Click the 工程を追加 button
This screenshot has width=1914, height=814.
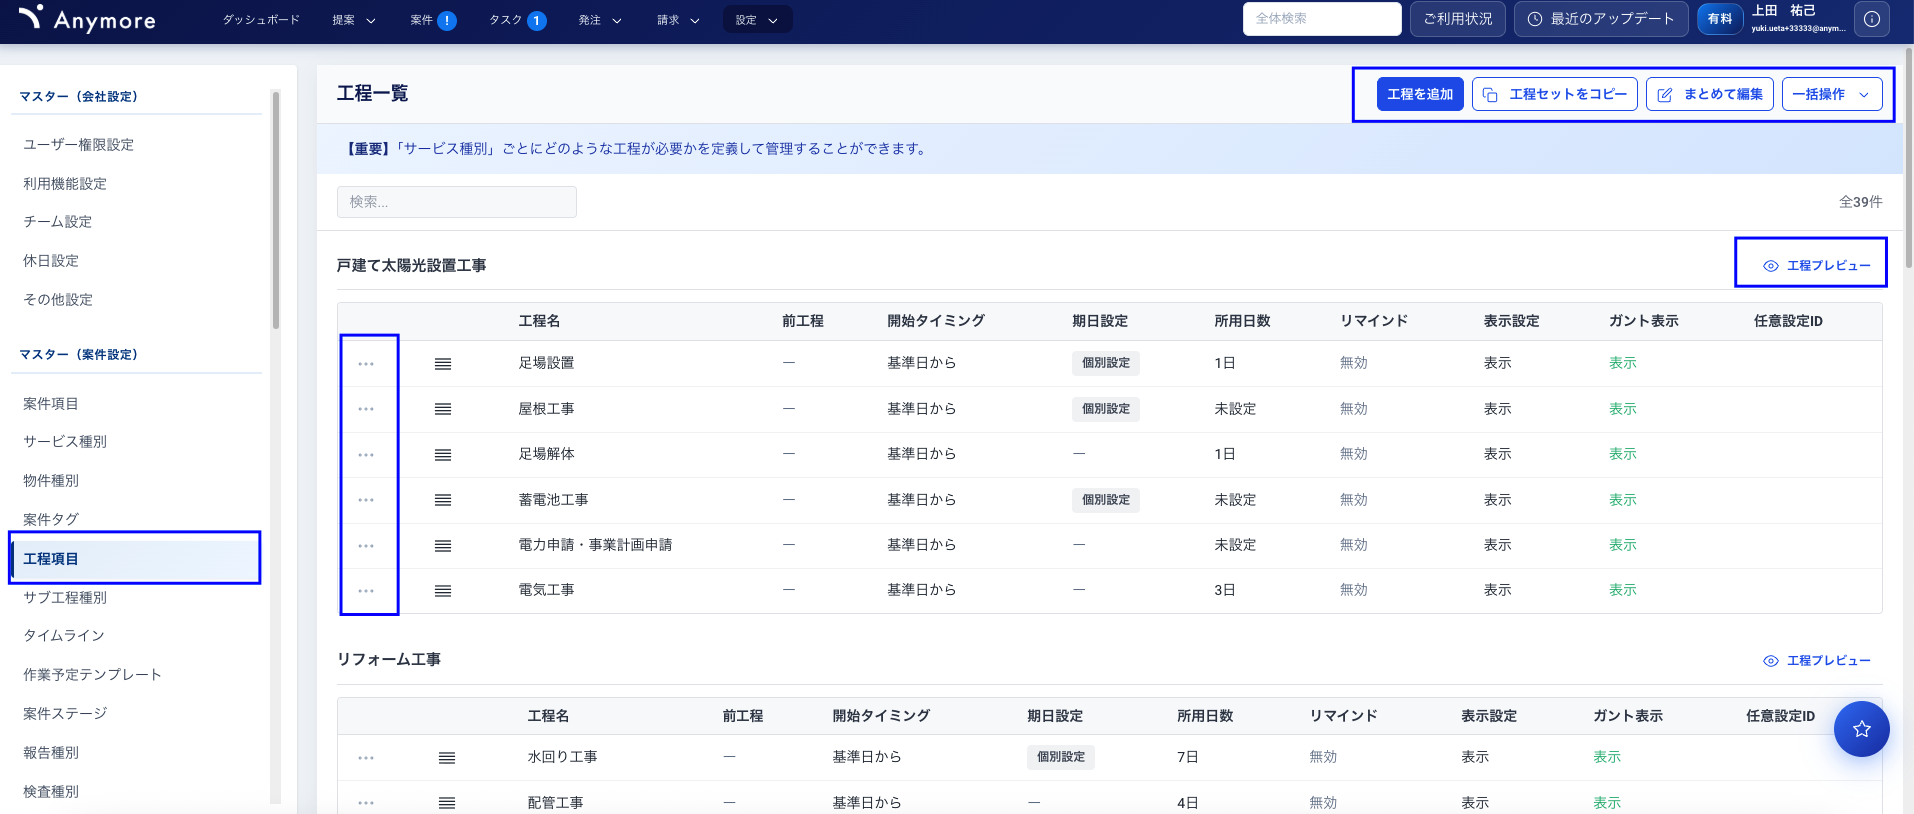click(x=1420, y=94)
